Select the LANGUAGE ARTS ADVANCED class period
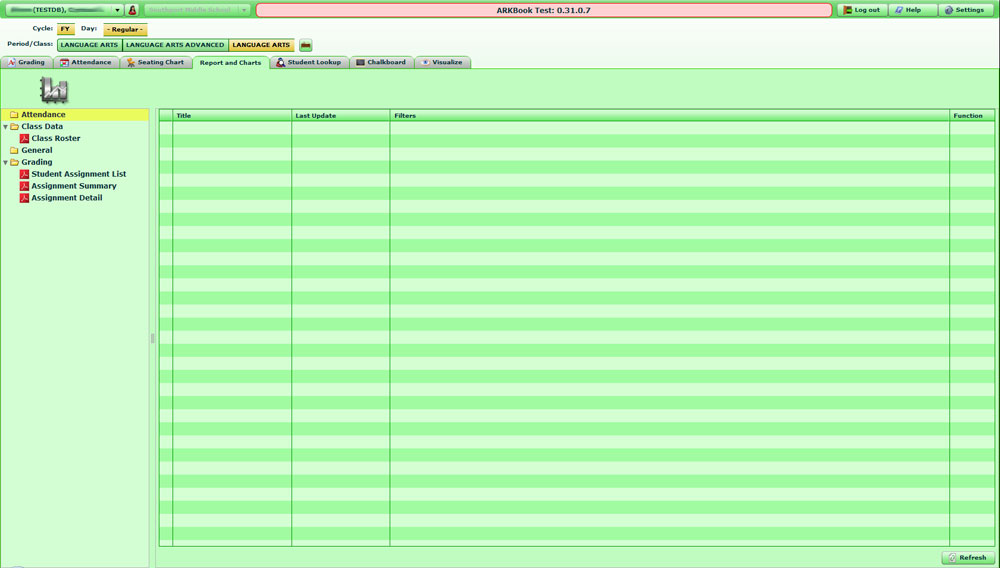The height and width of the screenshot is (568, 1000). tap(175, 45)
